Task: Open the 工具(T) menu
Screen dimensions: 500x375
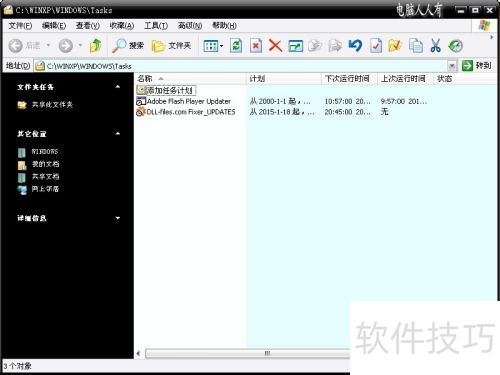Action: coord(156,26)
